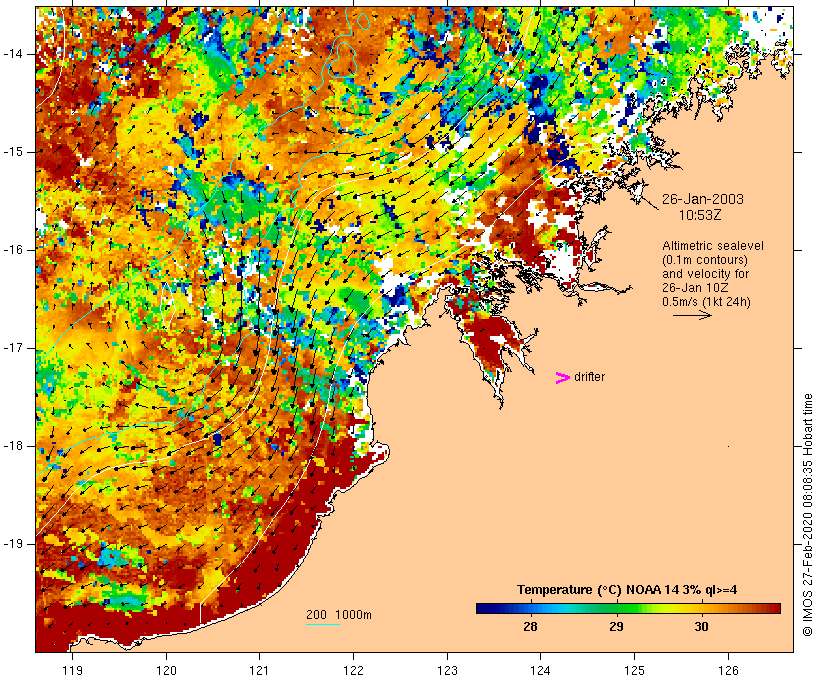Click the latitude axis label '-17'

tap(13, 348)
